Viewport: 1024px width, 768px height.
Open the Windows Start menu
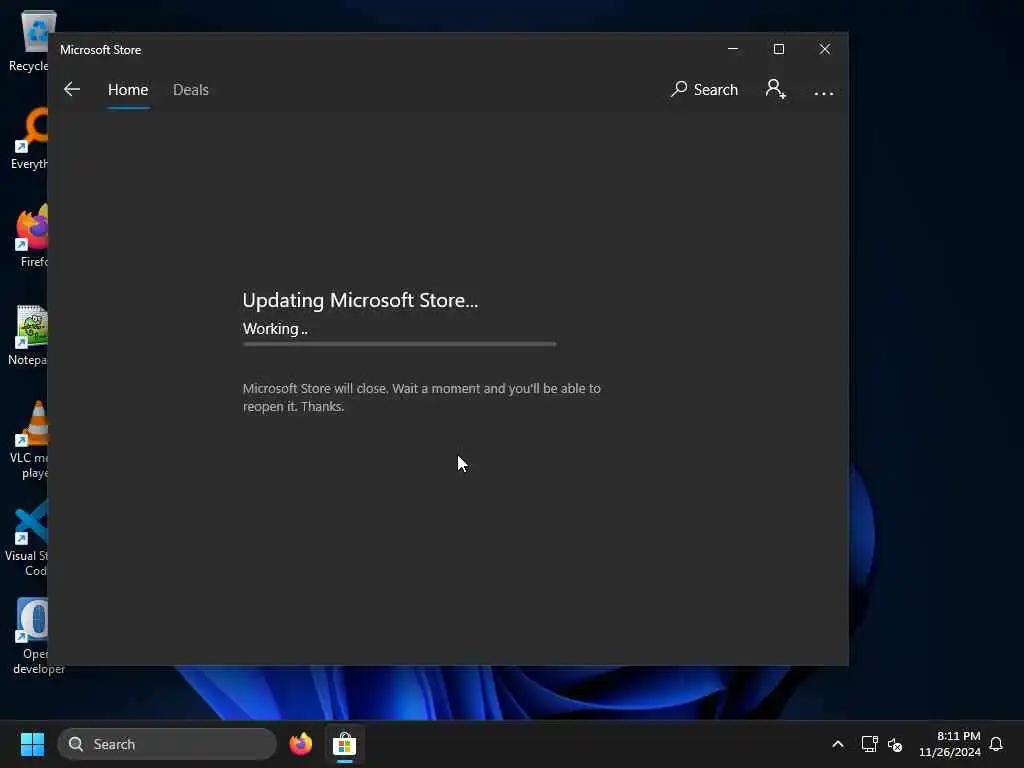(x=32, y=744)
